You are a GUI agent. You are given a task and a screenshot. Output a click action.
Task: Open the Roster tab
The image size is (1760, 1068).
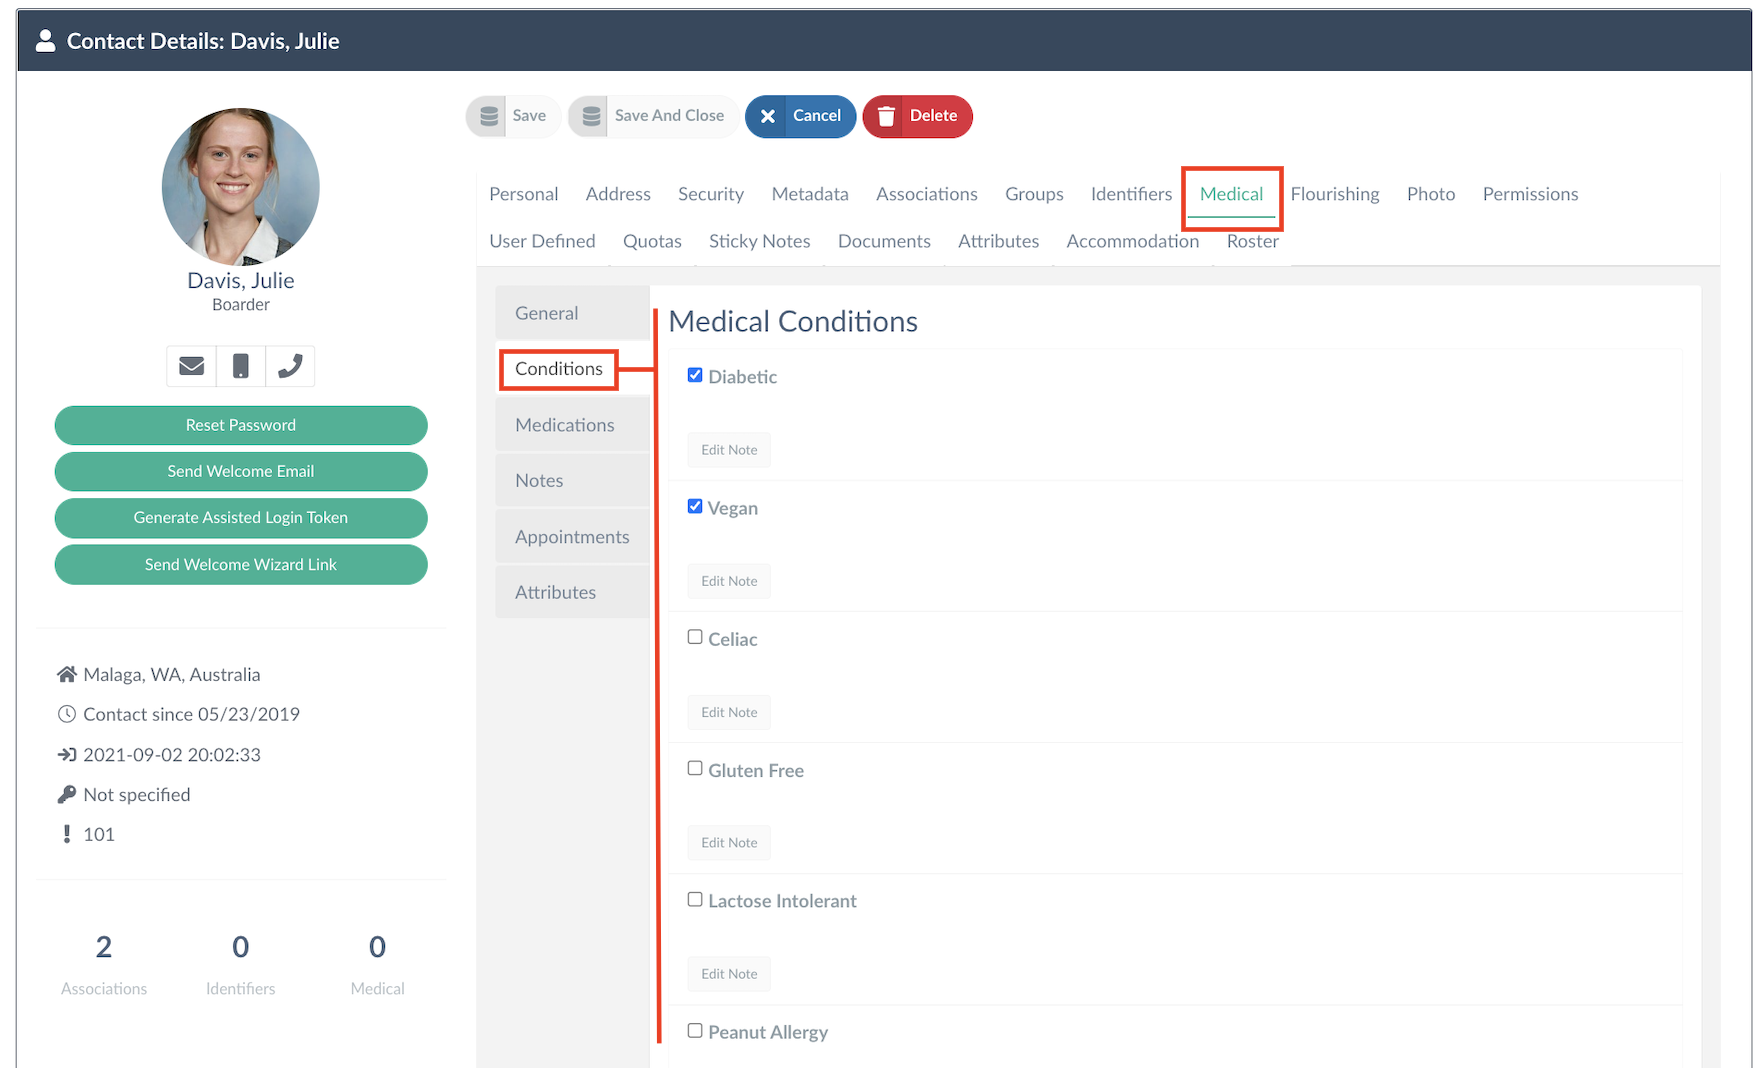pyautogui.click(x=1252, y=241)
